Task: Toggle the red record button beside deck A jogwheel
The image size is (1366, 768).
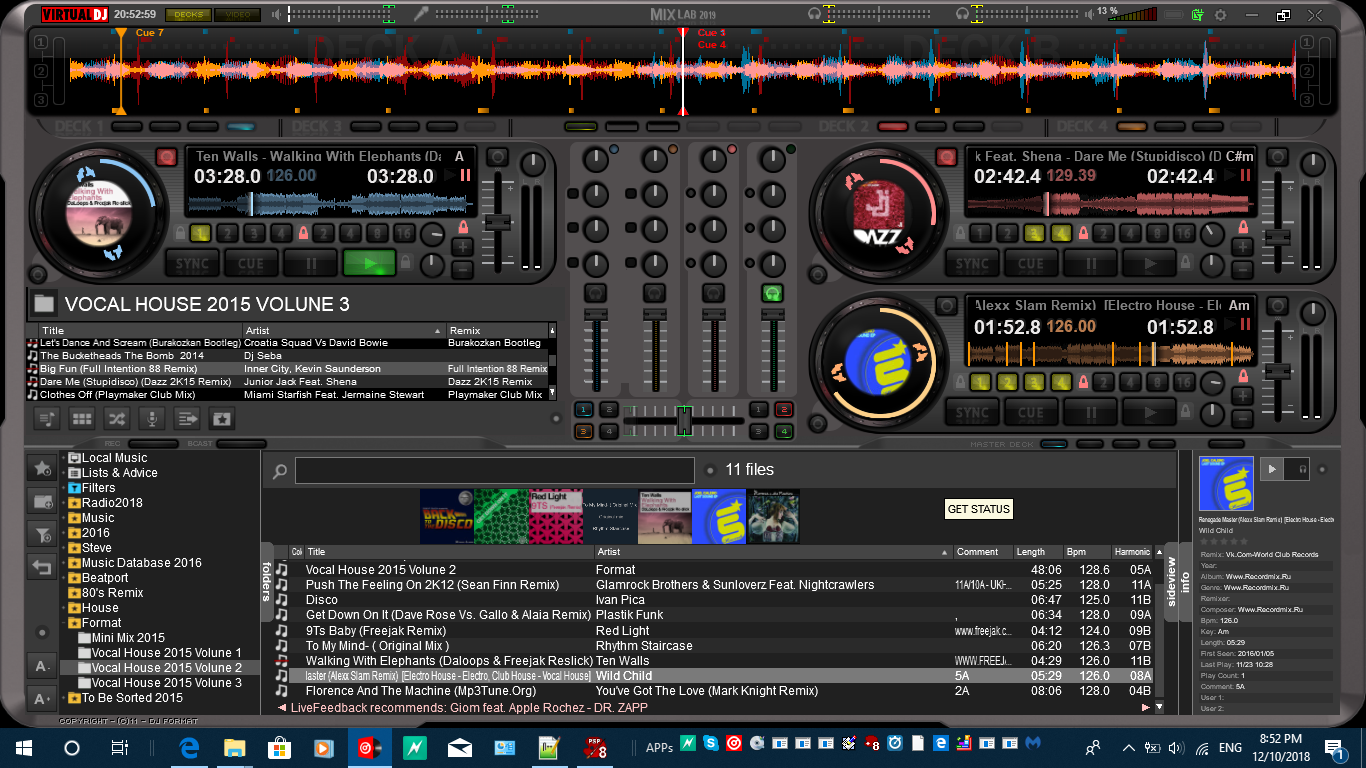Action: (x=167, y=157)
